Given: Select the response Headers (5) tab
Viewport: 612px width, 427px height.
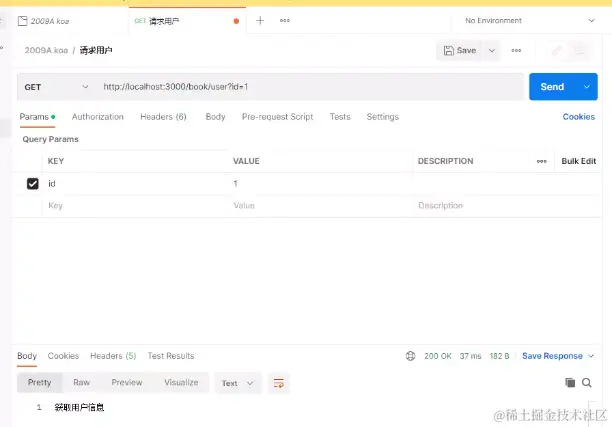Looking at the screenshot, I should [x=113, y=356].
